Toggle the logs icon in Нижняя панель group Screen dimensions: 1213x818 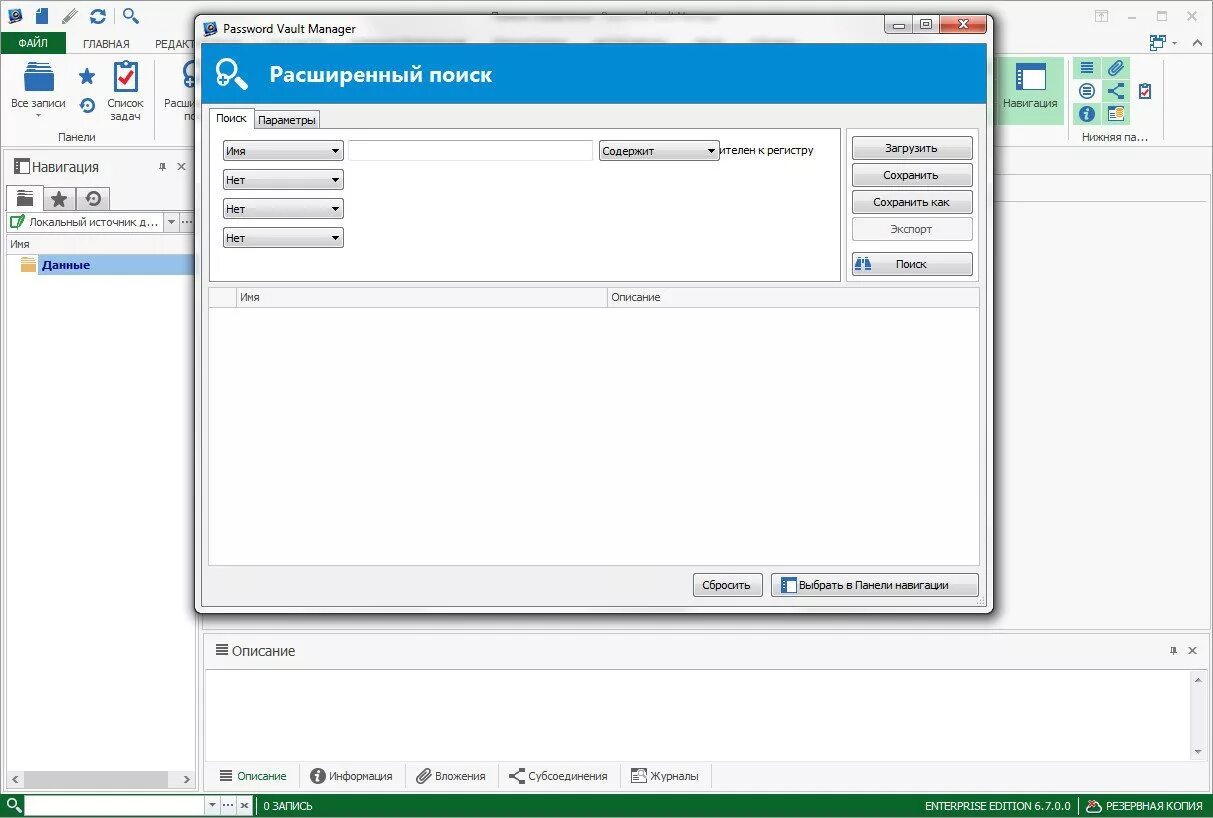[1116, 114]
